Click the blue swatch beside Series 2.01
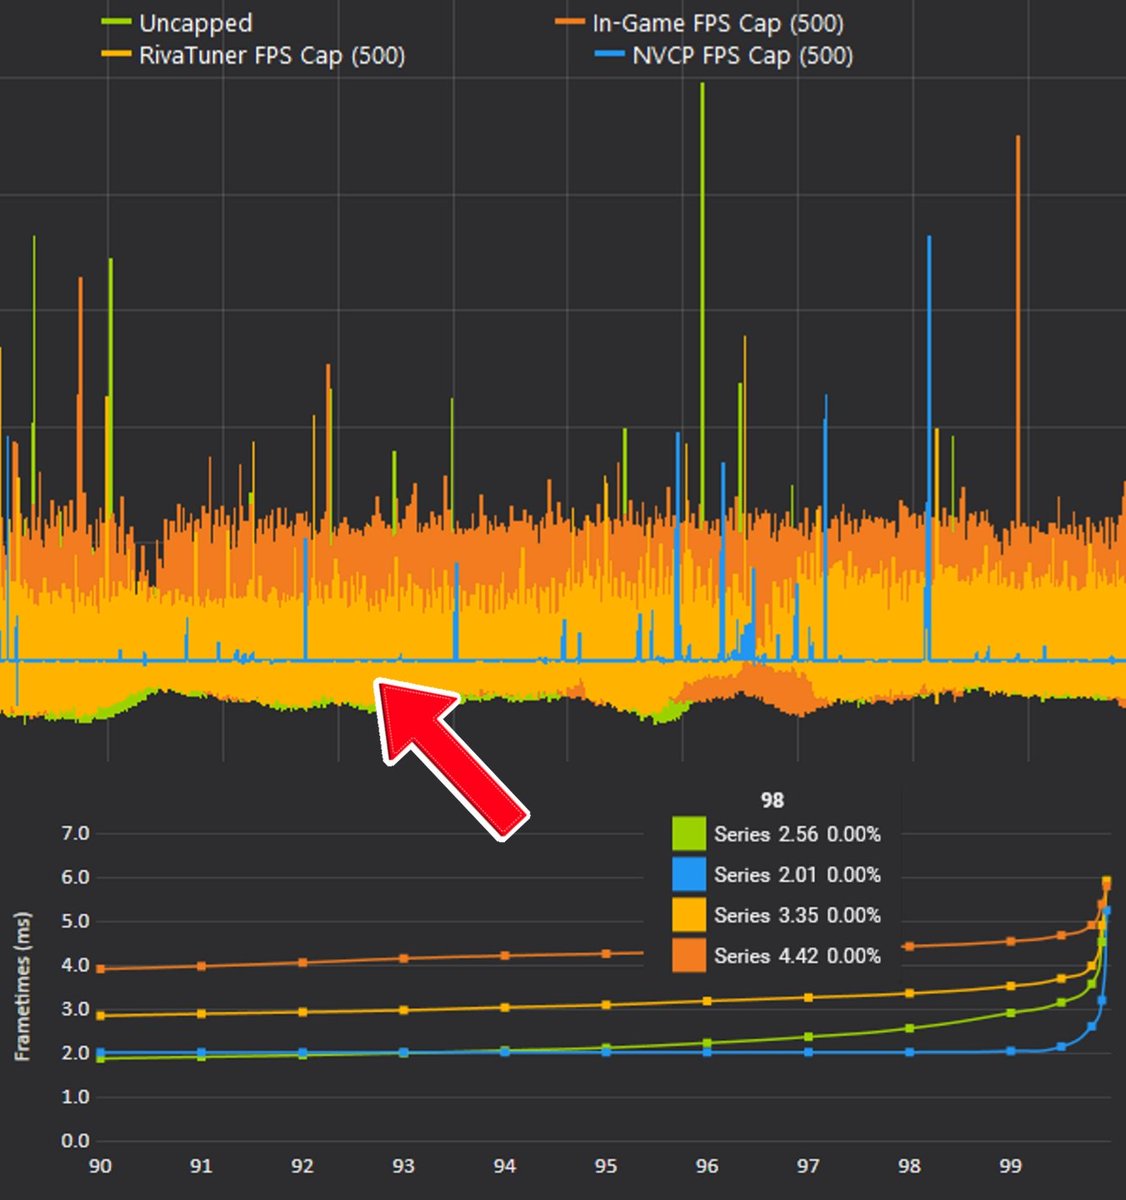Viewport: 1126px width, 1200px height. click(x=689, y=875)
